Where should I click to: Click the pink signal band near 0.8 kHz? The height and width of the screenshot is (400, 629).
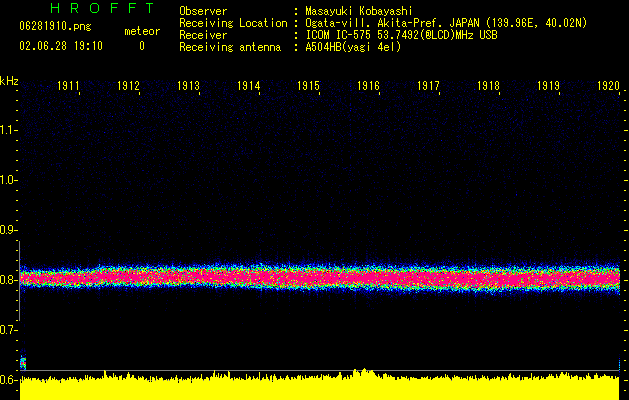(x=320, y=278)
